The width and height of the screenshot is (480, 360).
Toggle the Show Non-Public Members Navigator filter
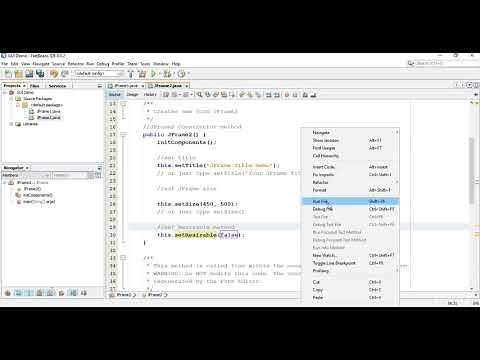point(40,293)
